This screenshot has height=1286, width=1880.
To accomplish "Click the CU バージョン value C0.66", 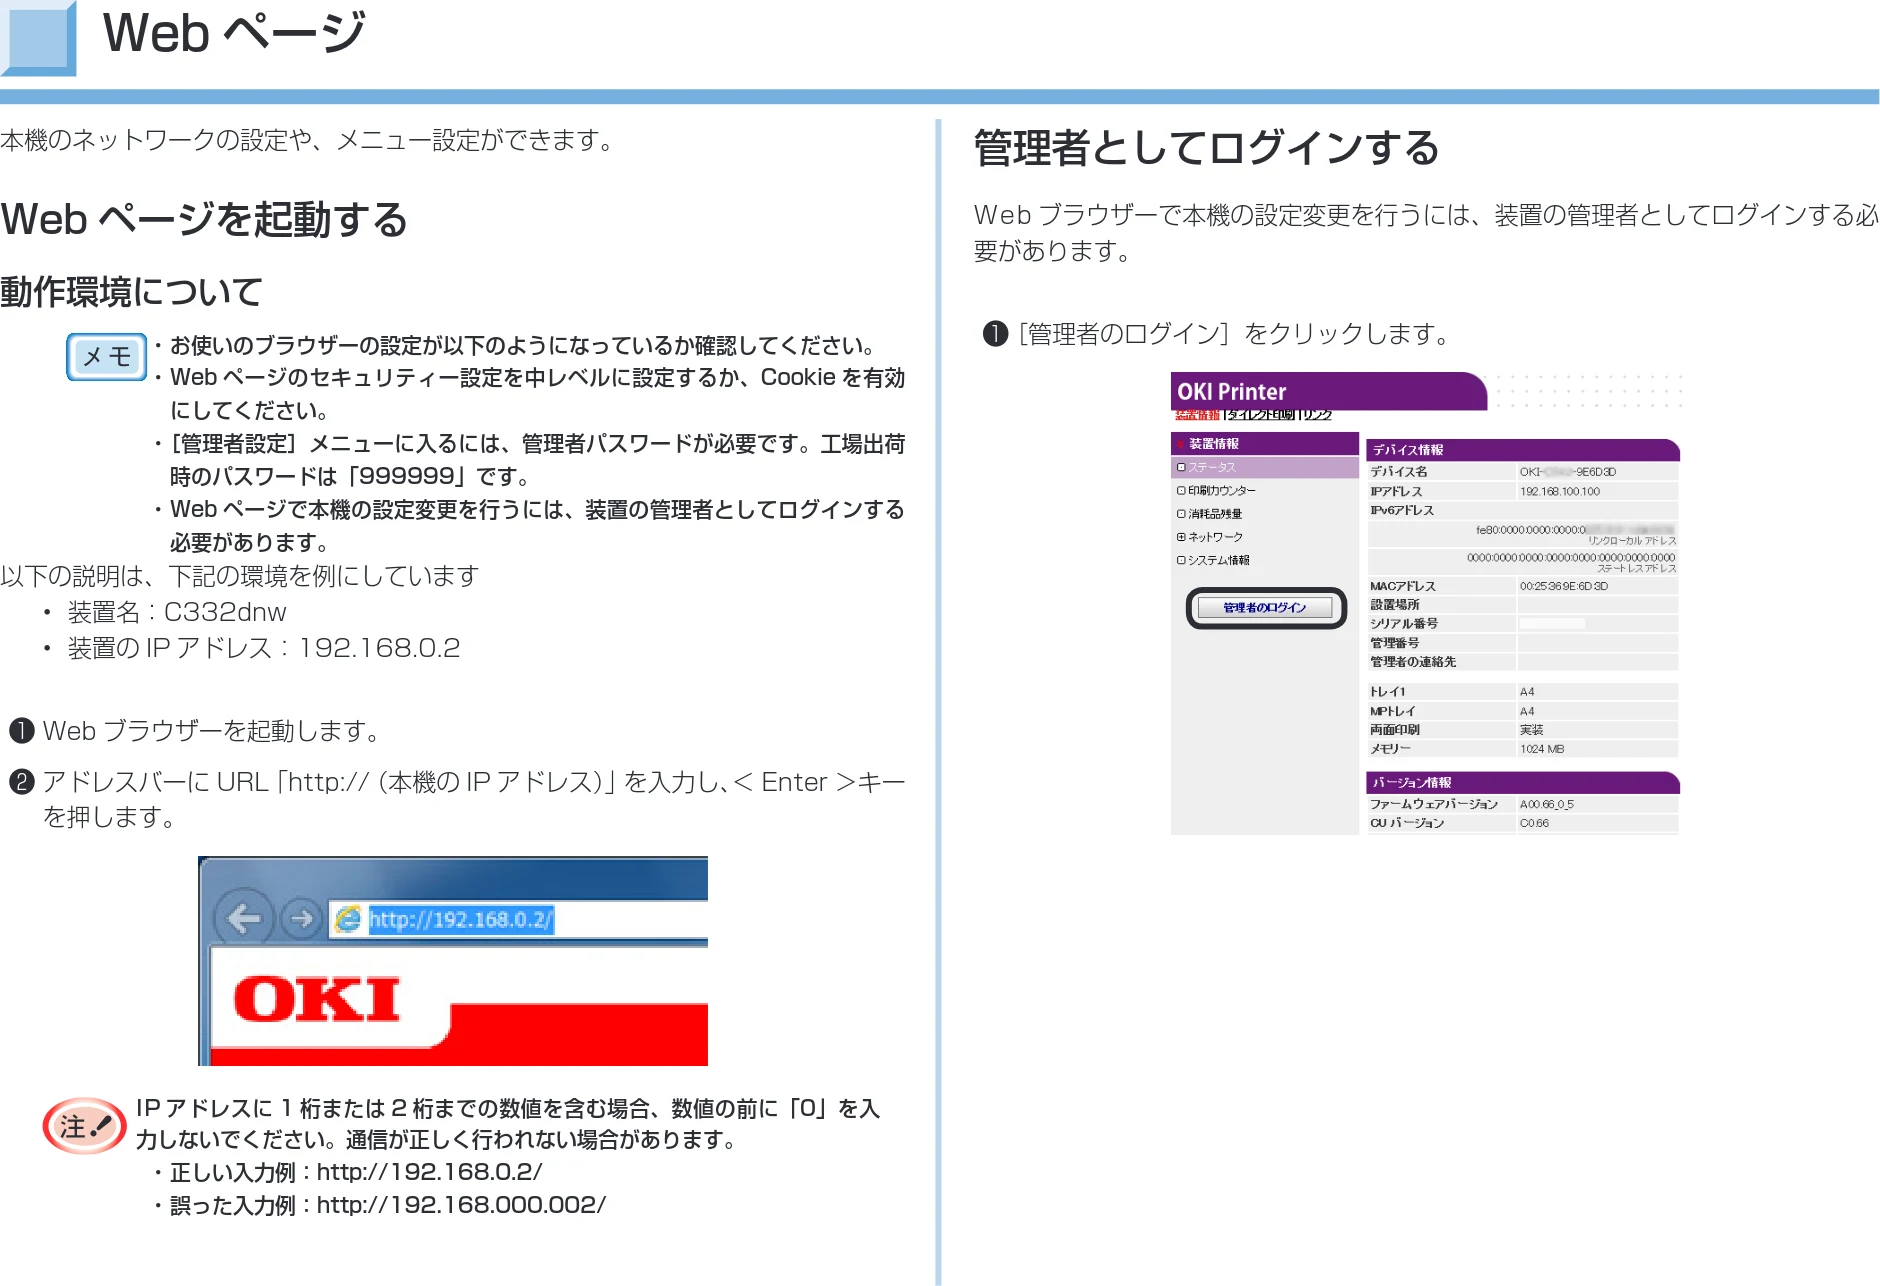I will [1534, 824].
